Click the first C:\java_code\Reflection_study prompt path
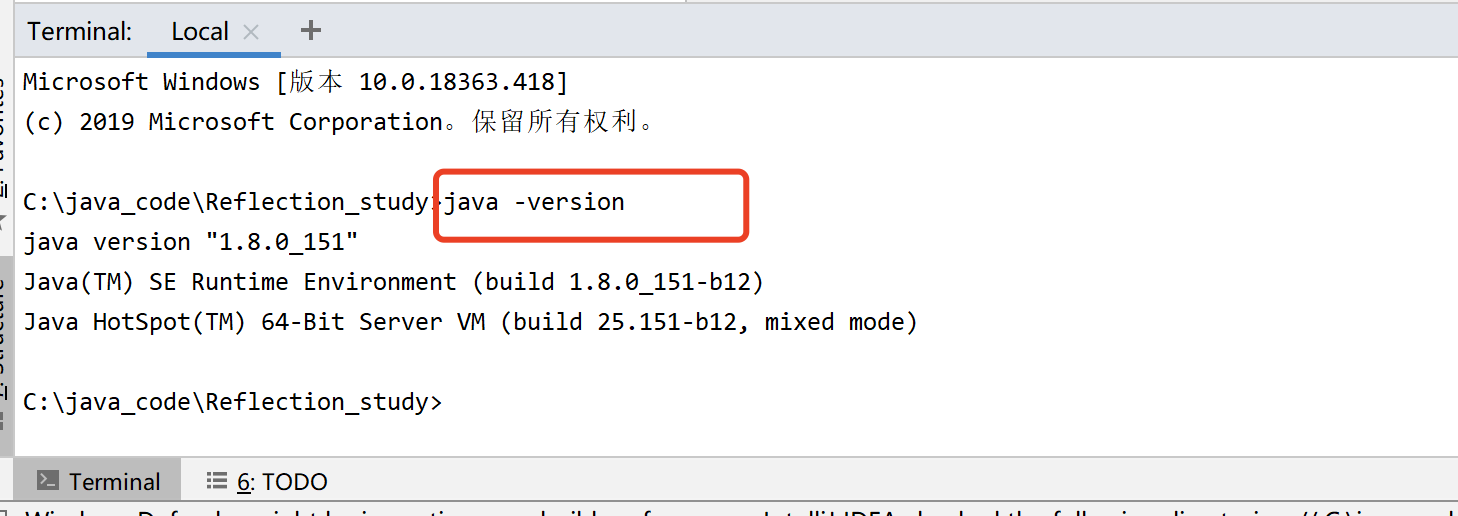This screenshot has height=516, width=1458. pyautogui.click(x=226, y=202)
